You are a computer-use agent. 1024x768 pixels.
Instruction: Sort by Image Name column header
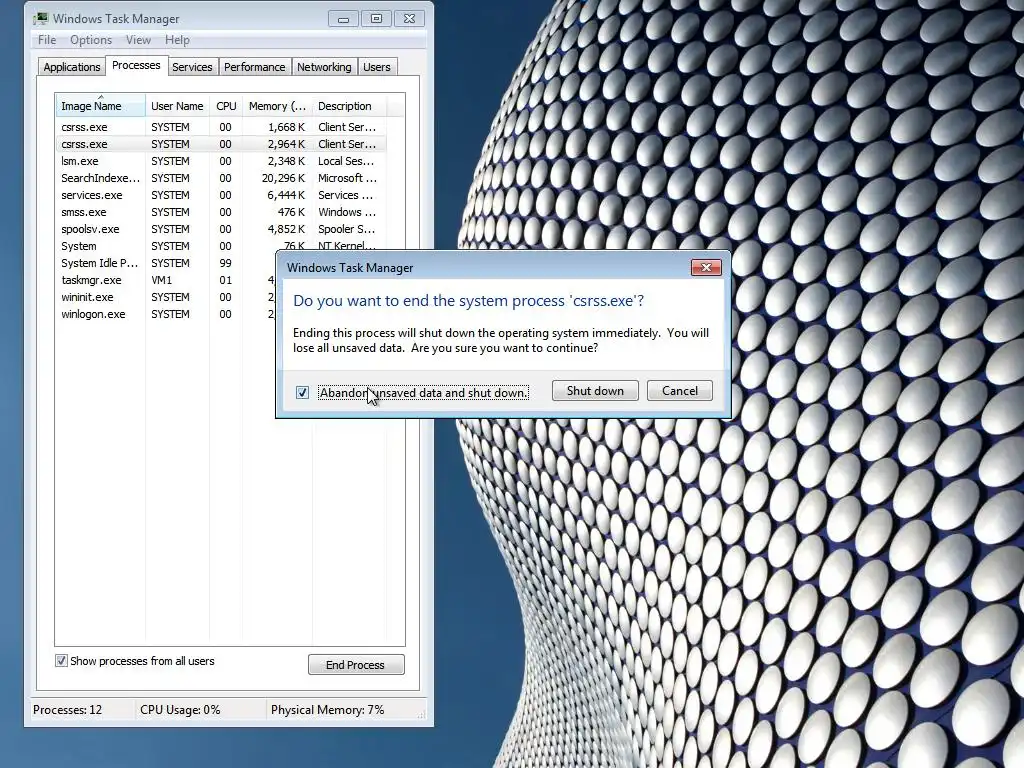tap(101, 106)
